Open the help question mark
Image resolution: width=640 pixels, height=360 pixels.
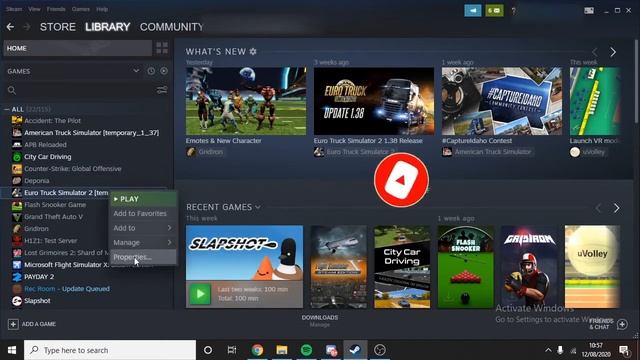513,11
